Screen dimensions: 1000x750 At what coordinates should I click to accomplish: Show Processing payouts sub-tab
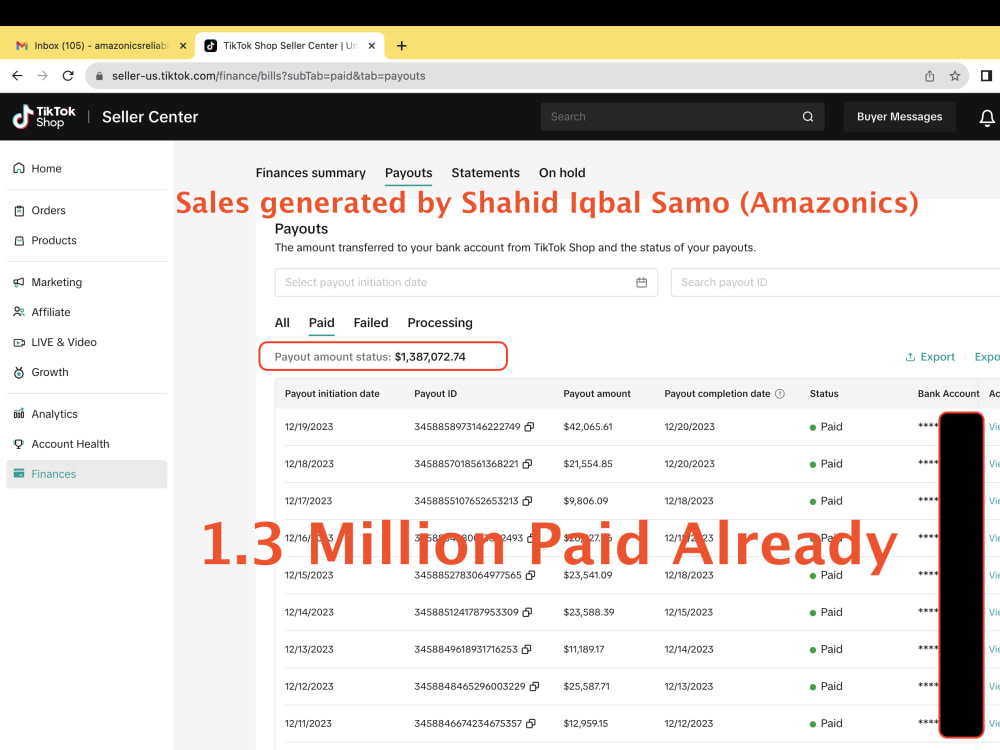[x=440, y=323]
